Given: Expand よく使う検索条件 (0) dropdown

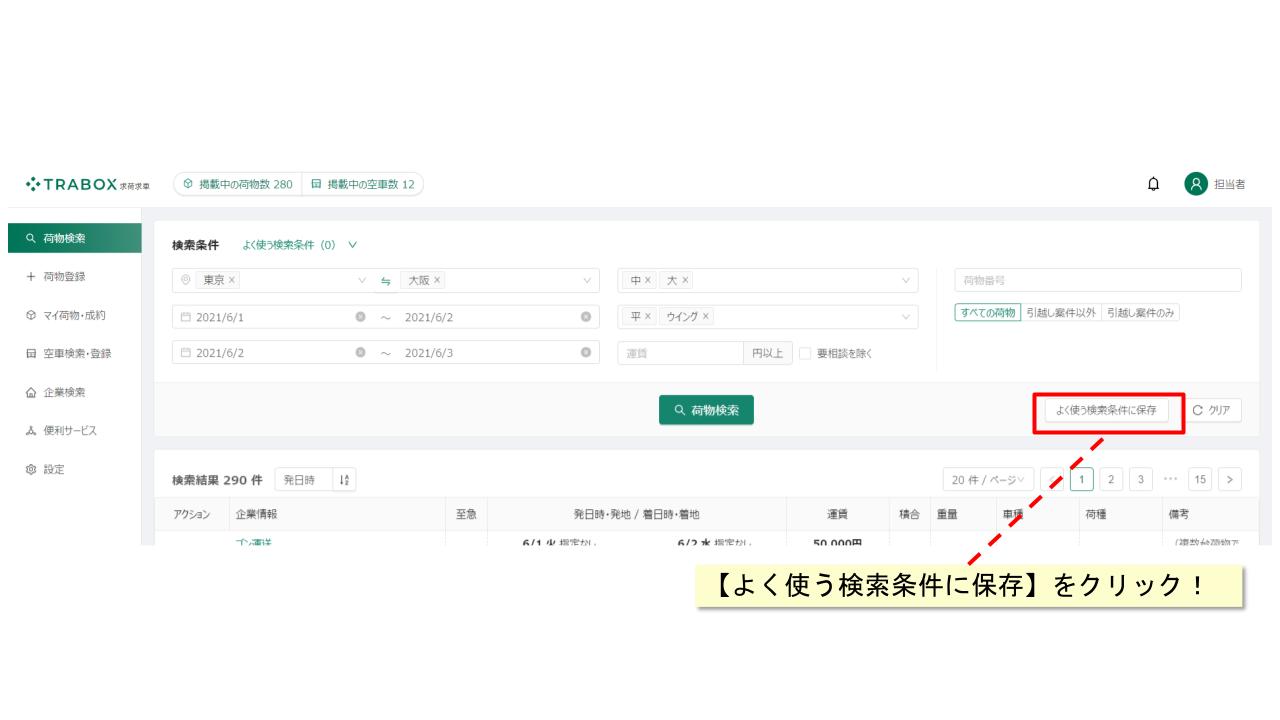Looking at the screenshot, I should tap(300, 245).
